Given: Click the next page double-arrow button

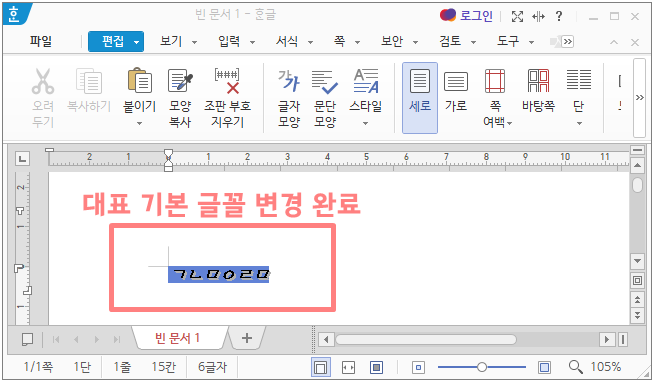Looking at the screenshot, I should click(637, 315).
